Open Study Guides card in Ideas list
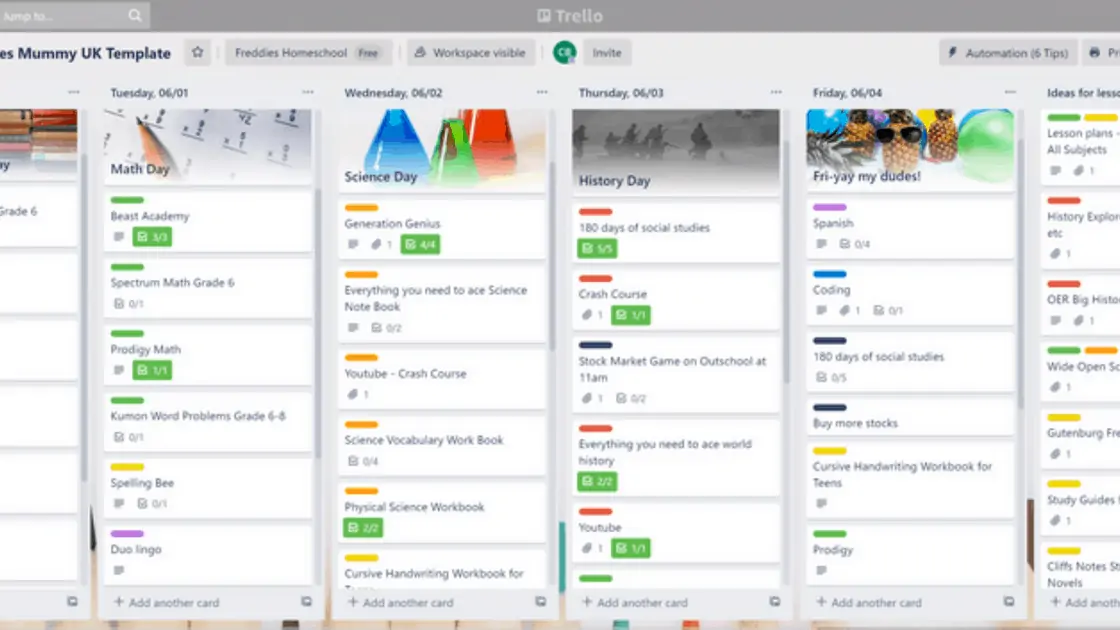The width and height of the screenshot is (1120, 630). (x=1081, y=504)
